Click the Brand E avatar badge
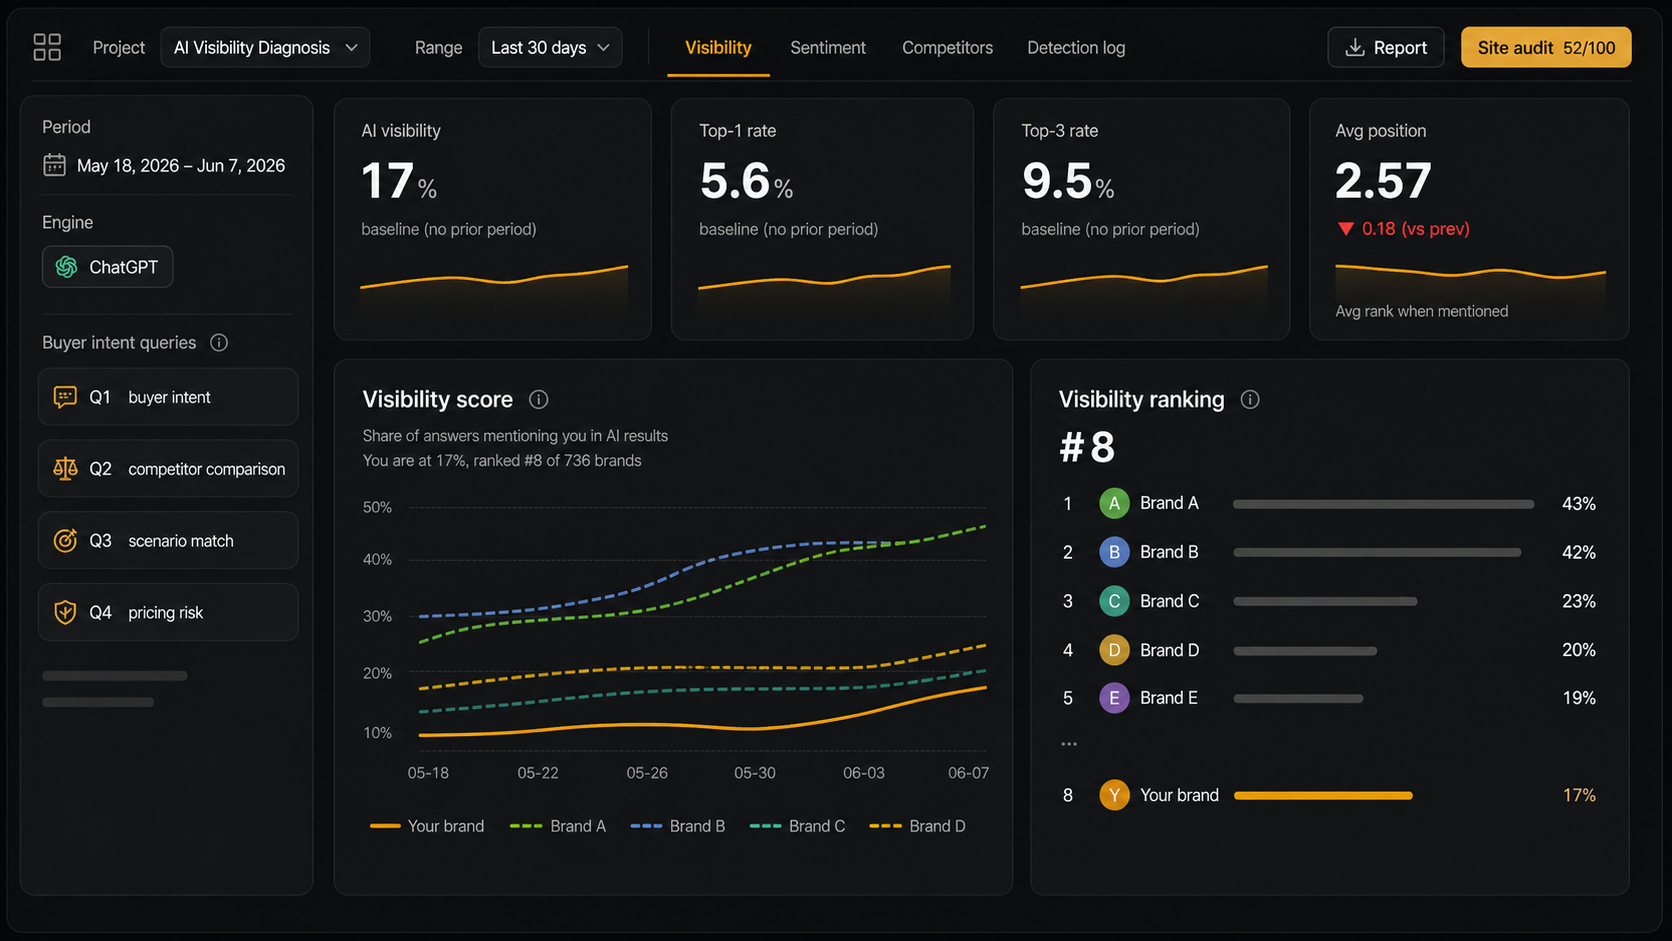 point(1114,698)
